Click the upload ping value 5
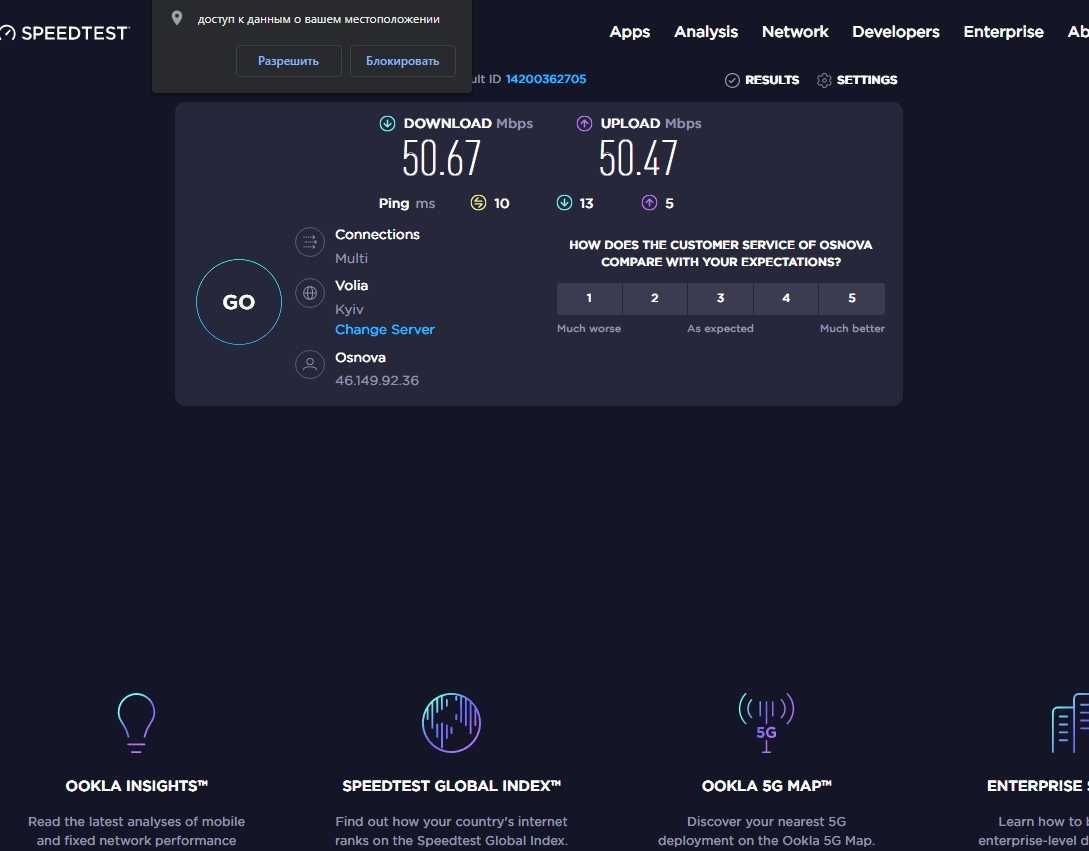Screen dimensions: 1089x851 pos(670,204)
